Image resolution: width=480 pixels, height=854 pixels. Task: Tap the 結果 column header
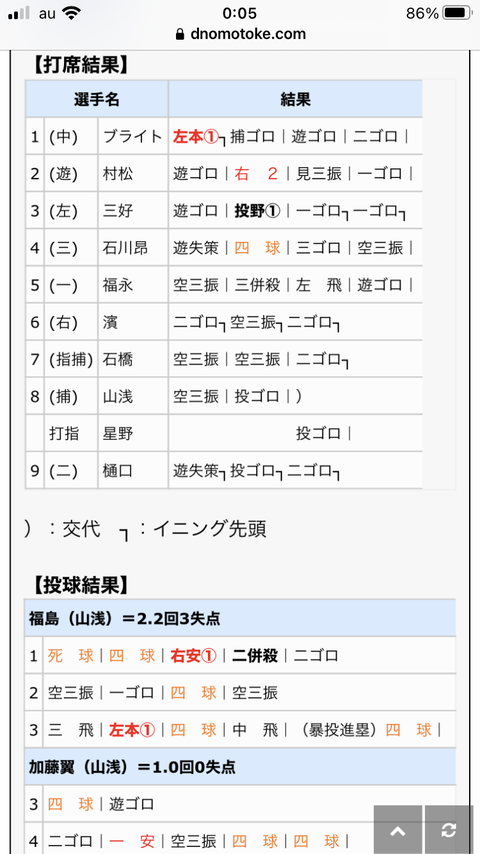pyautogui.click(x=295, y=99)
